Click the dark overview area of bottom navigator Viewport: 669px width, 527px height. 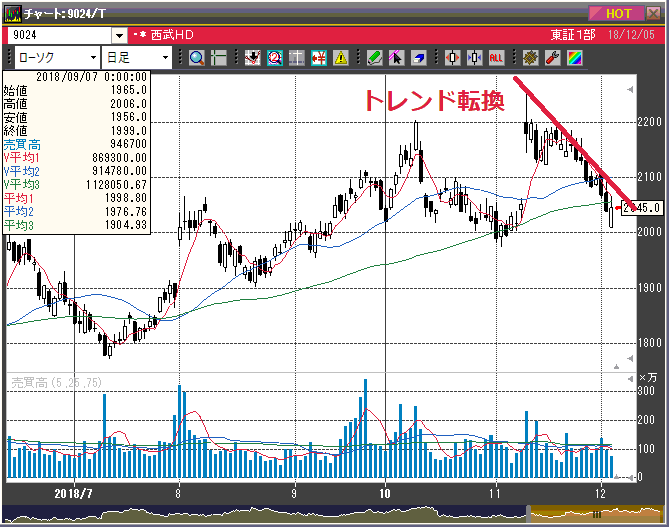coord(265,514)
